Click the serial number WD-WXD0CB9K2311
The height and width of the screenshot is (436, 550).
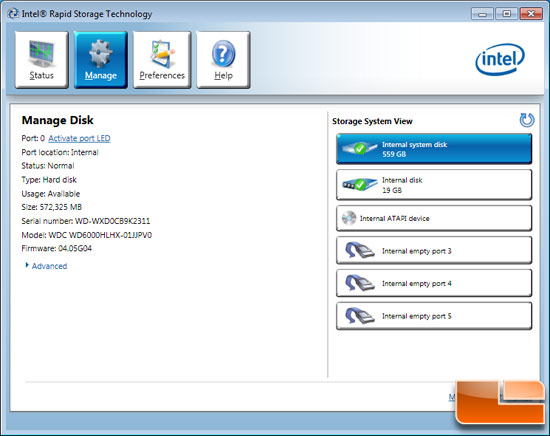[x=113, y=221]
